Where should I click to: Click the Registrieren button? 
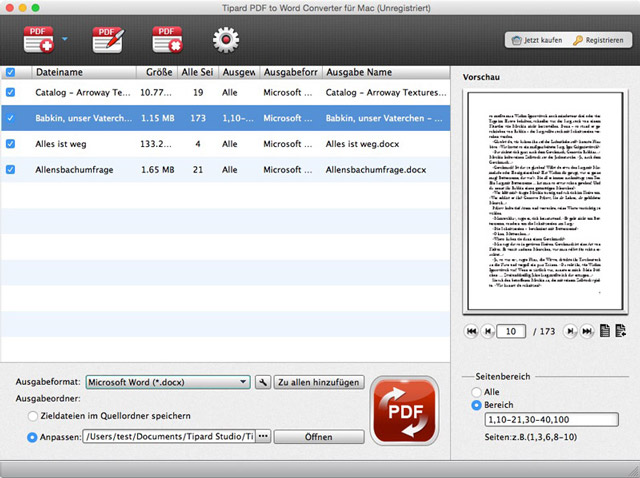[599, 40]
